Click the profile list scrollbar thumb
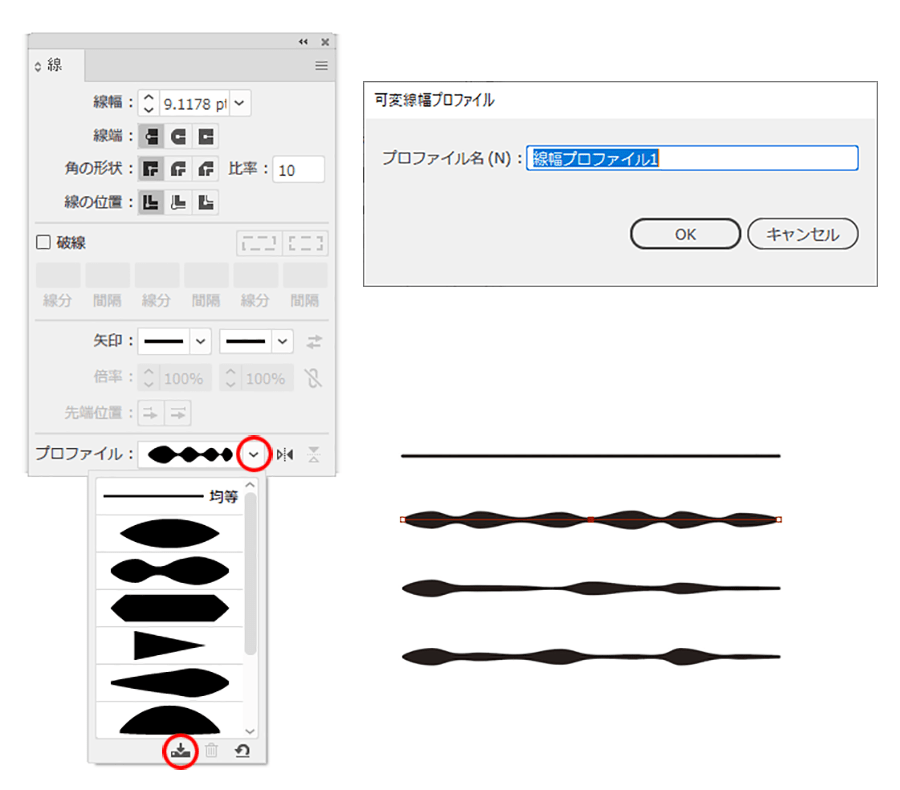This screenshot has width=900, height=790. tap(250, 573)
